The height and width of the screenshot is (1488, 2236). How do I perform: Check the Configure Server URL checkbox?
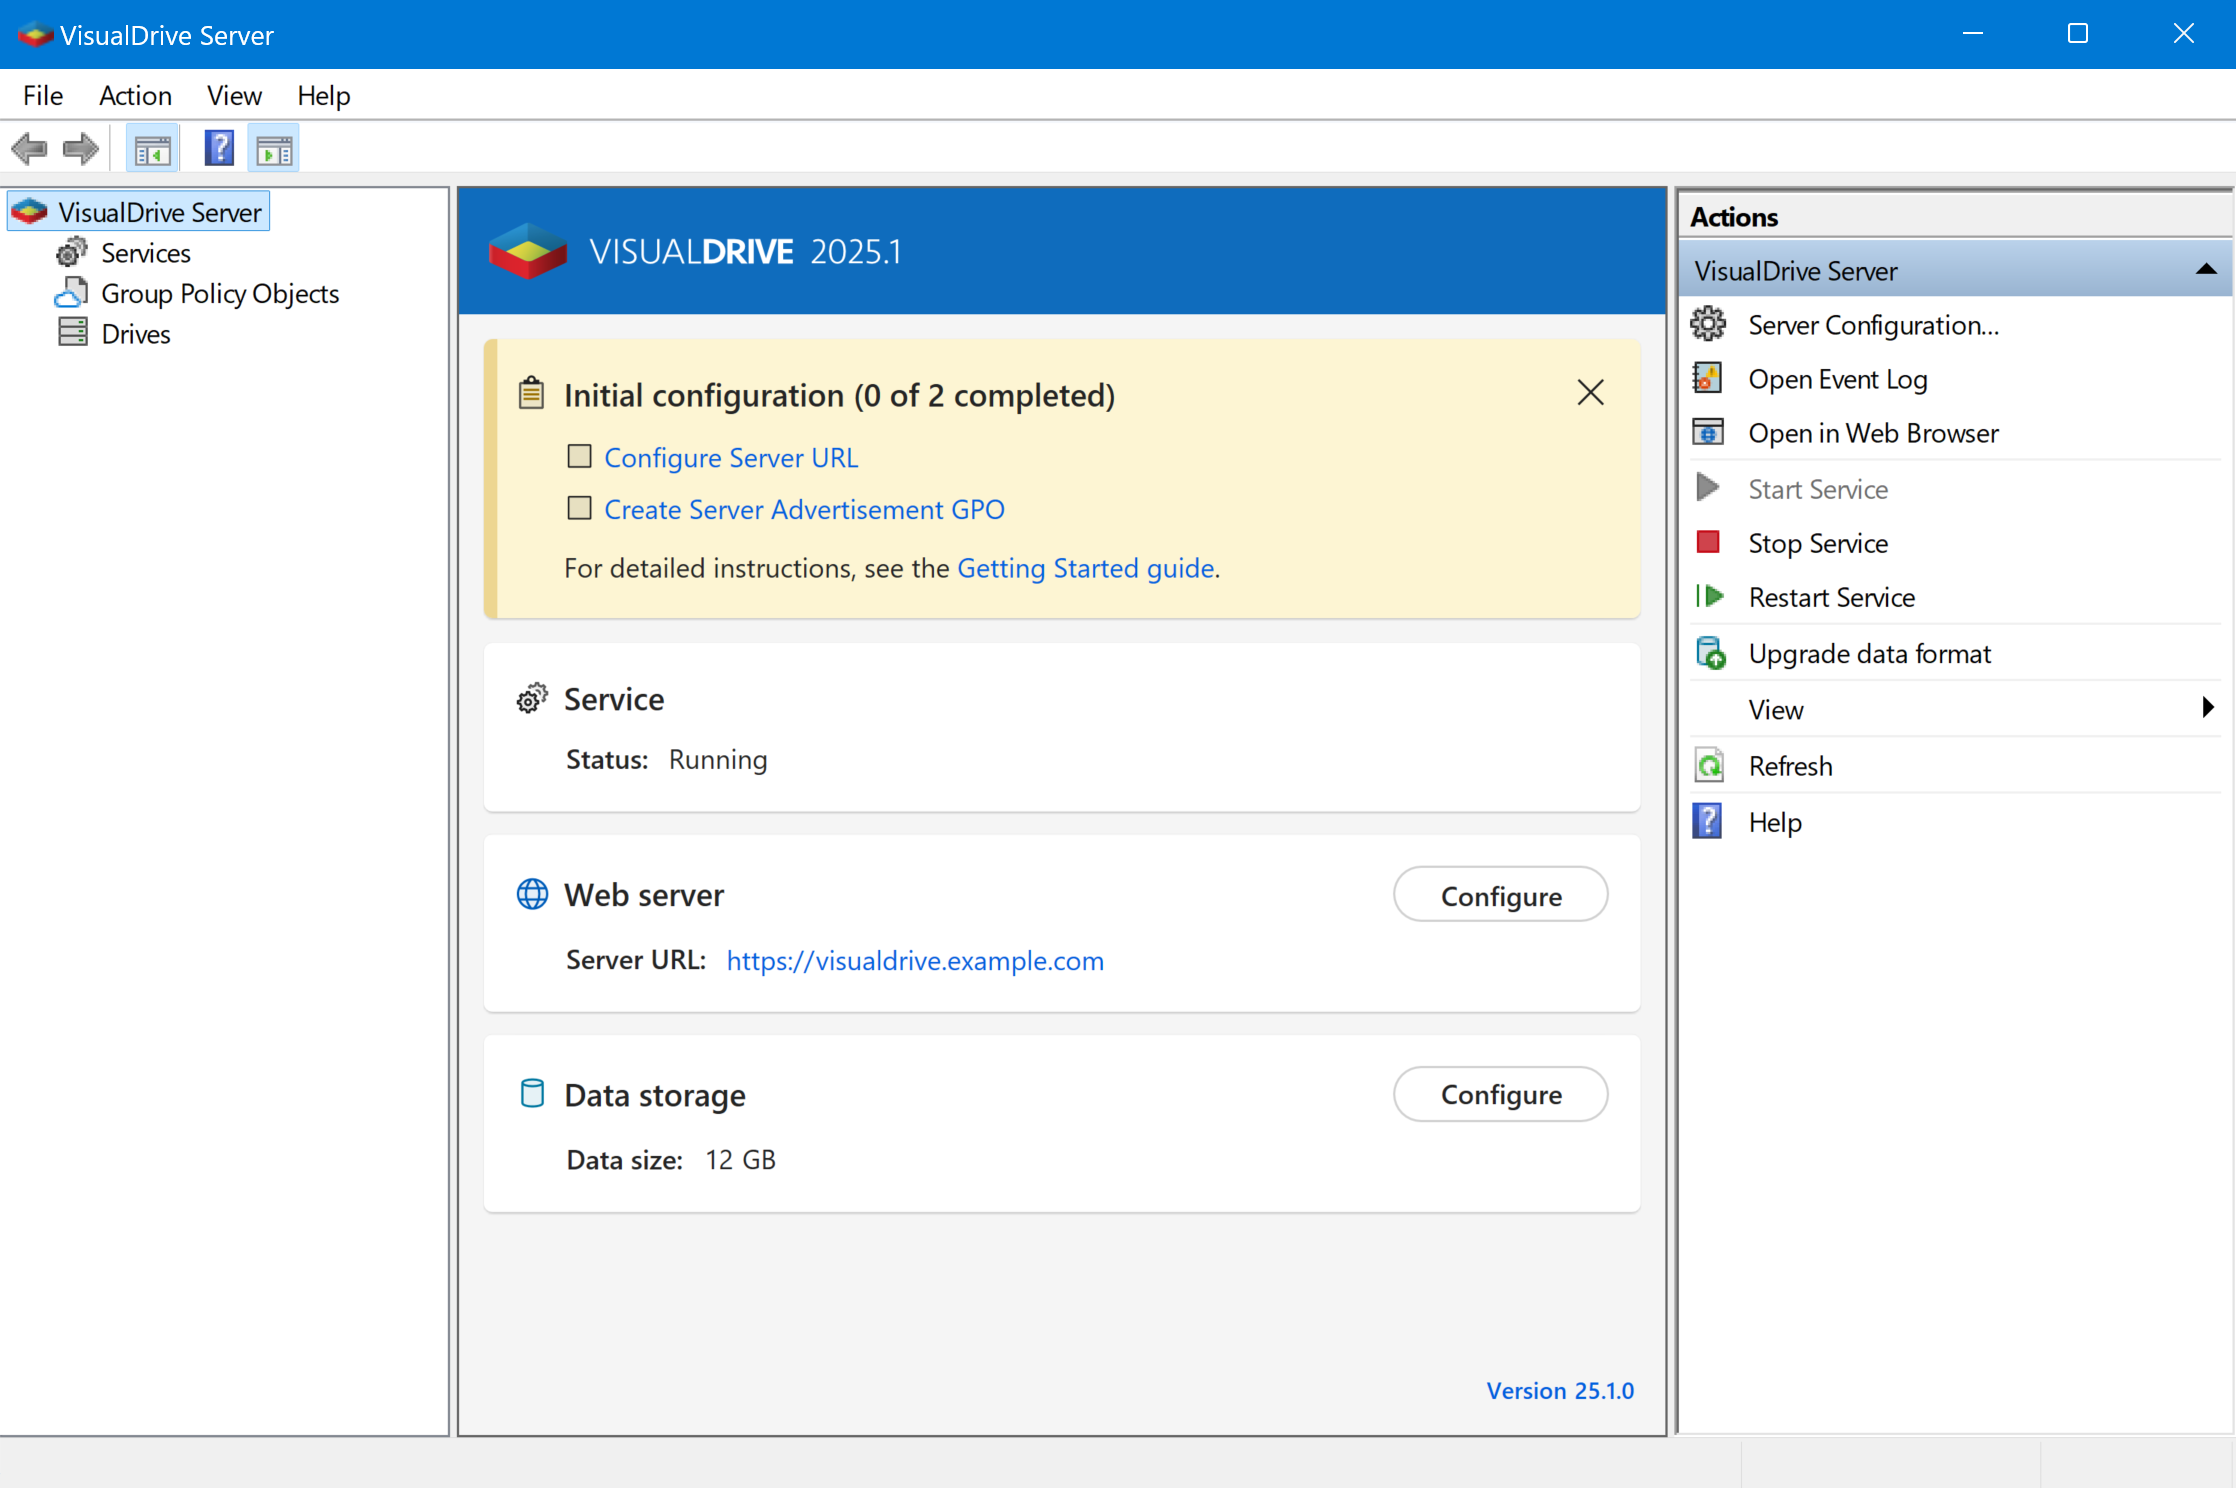[x=580, y=456]
